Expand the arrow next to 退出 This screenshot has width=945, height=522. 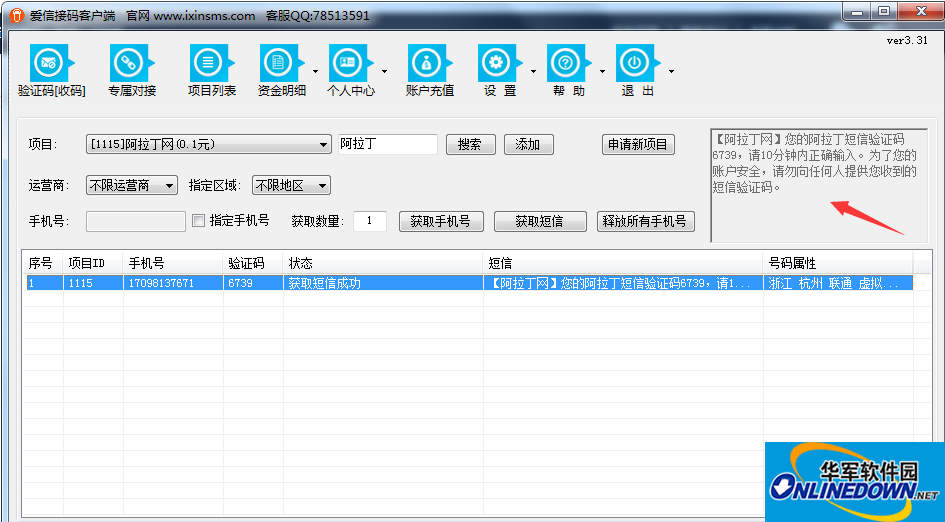click(671, 72)
